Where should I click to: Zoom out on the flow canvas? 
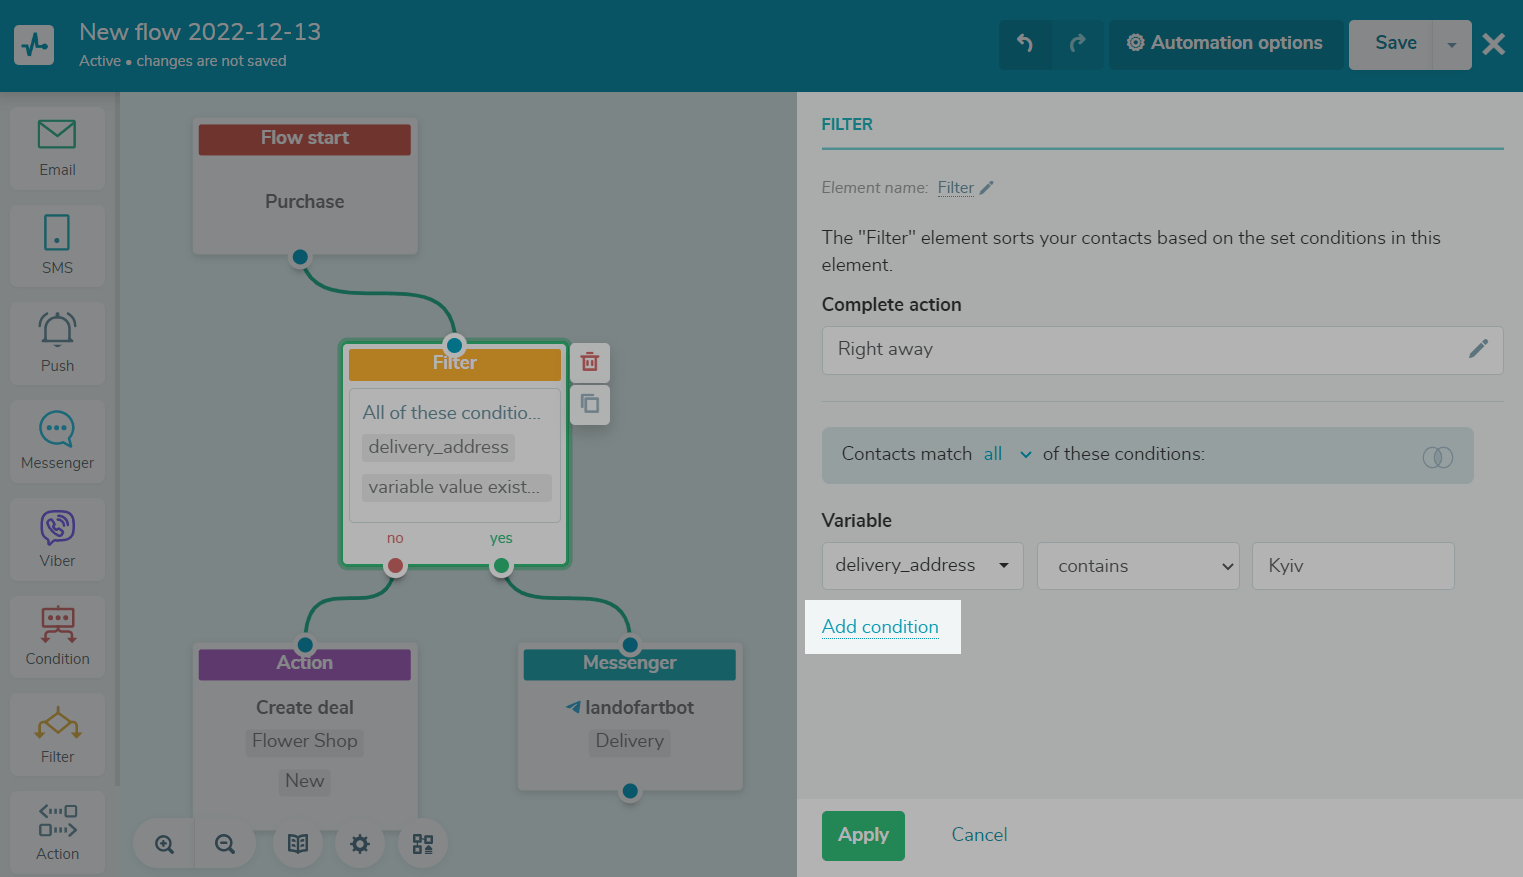tap(225, 844)
